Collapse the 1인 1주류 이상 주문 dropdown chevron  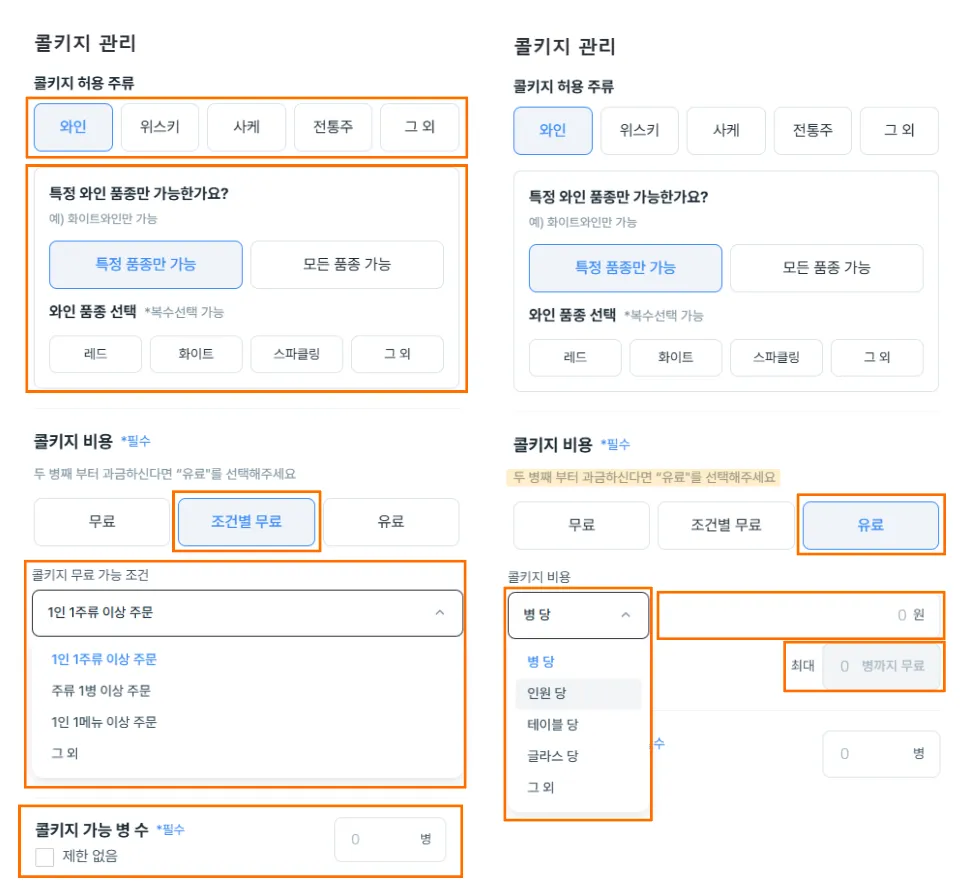pos(439,613)
